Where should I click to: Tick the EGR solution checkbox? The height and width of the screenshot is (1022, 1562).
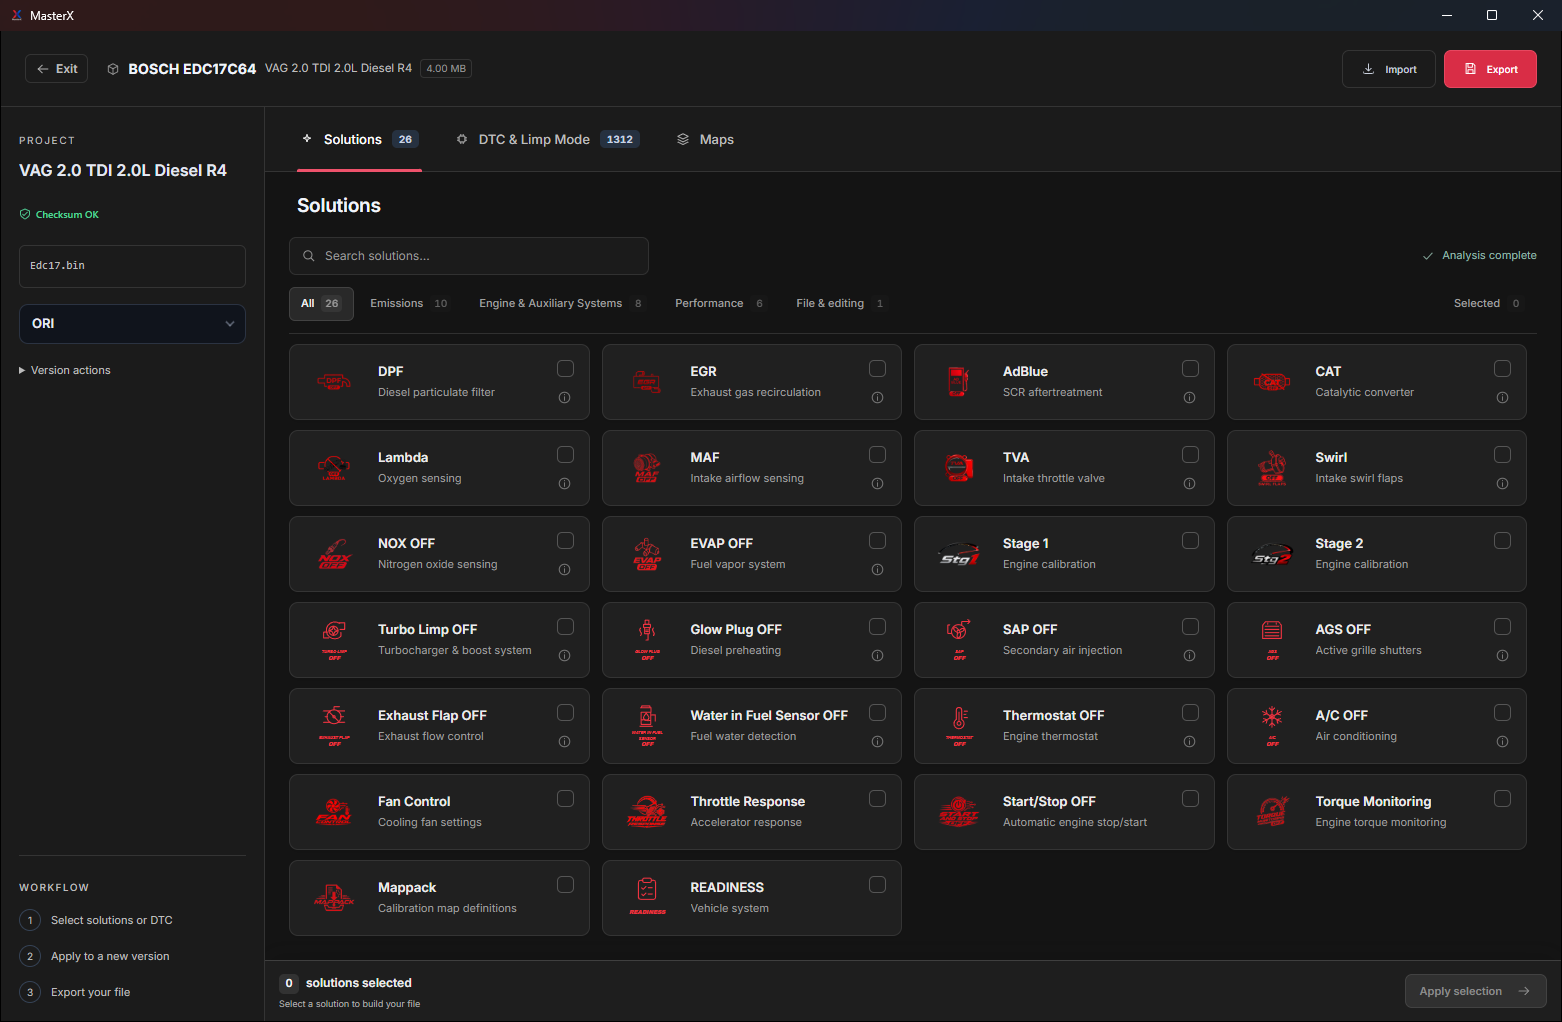coord(877,369)
